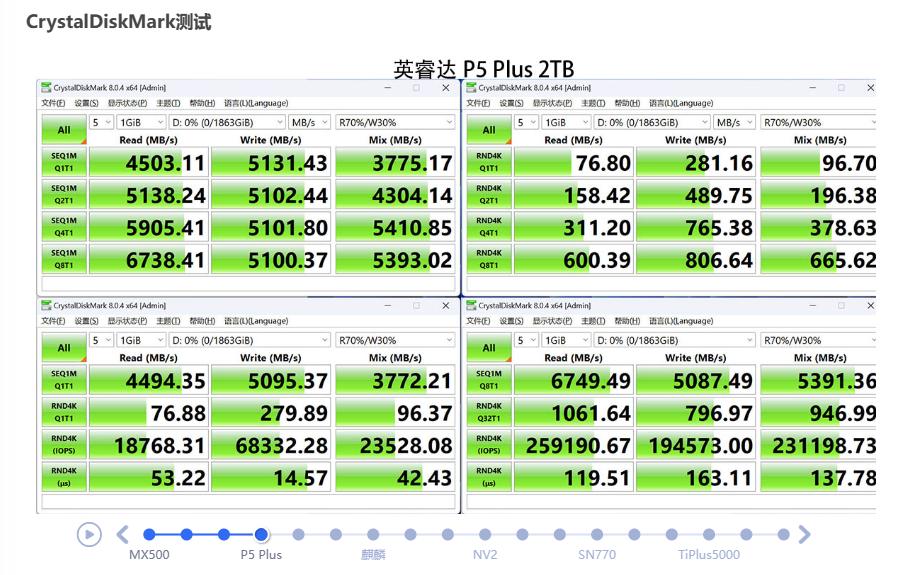
Task: Click the latency value 53.22
Action: click(178, 479)
